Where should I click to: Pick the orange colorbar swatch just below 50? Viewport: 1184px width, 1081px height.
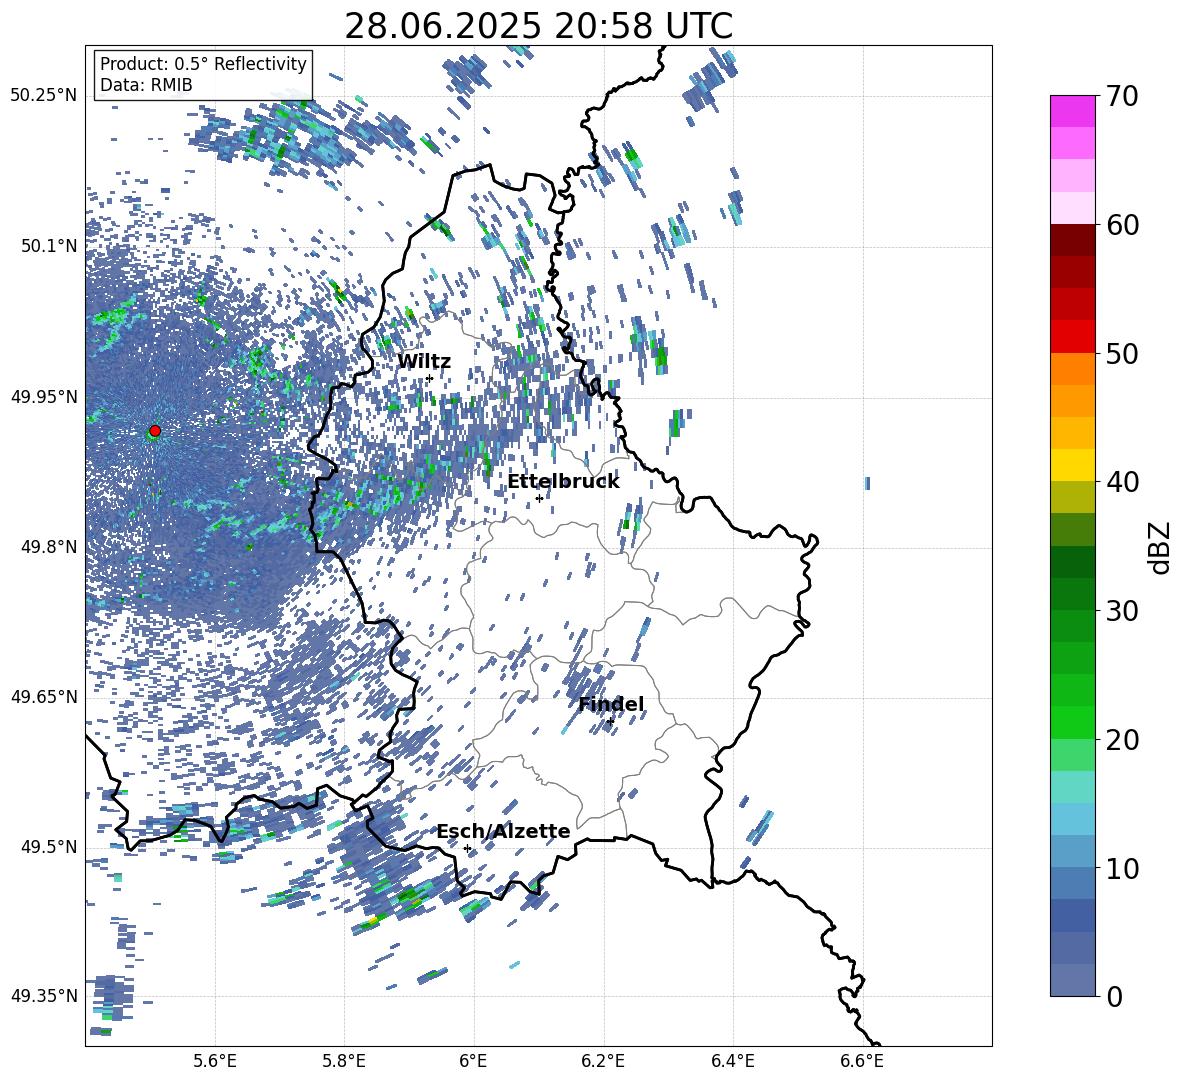coord(1072,368)
